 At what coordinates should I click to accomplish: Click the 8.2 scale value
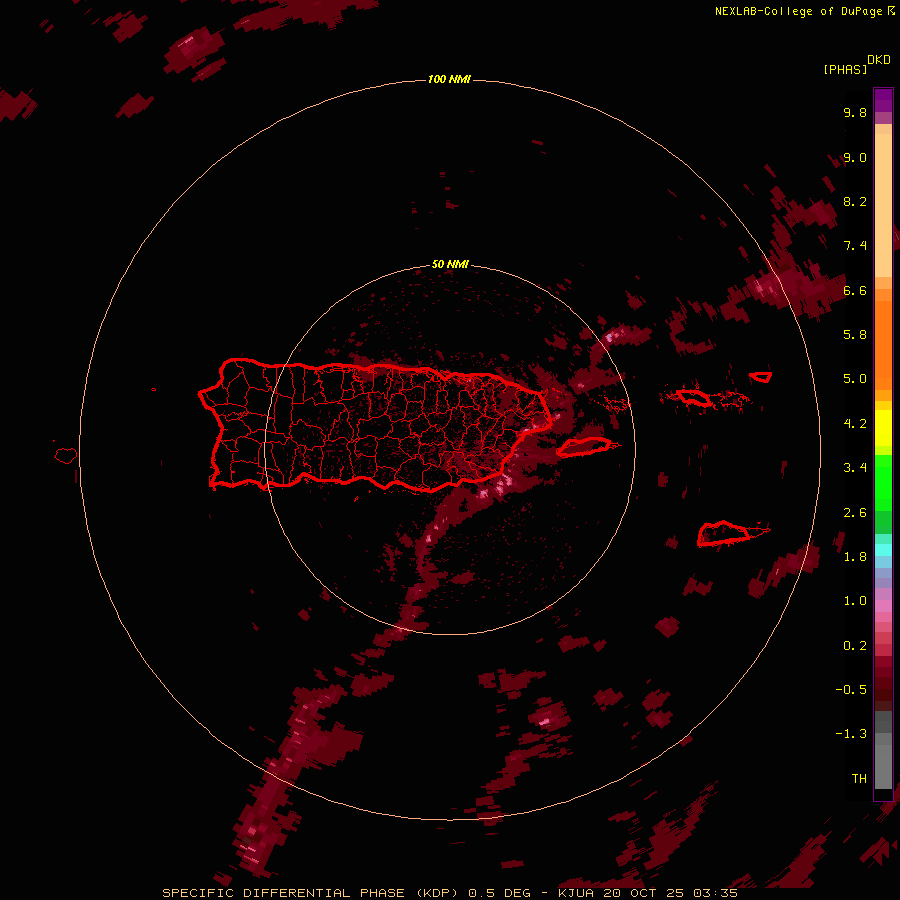[855, 201]
